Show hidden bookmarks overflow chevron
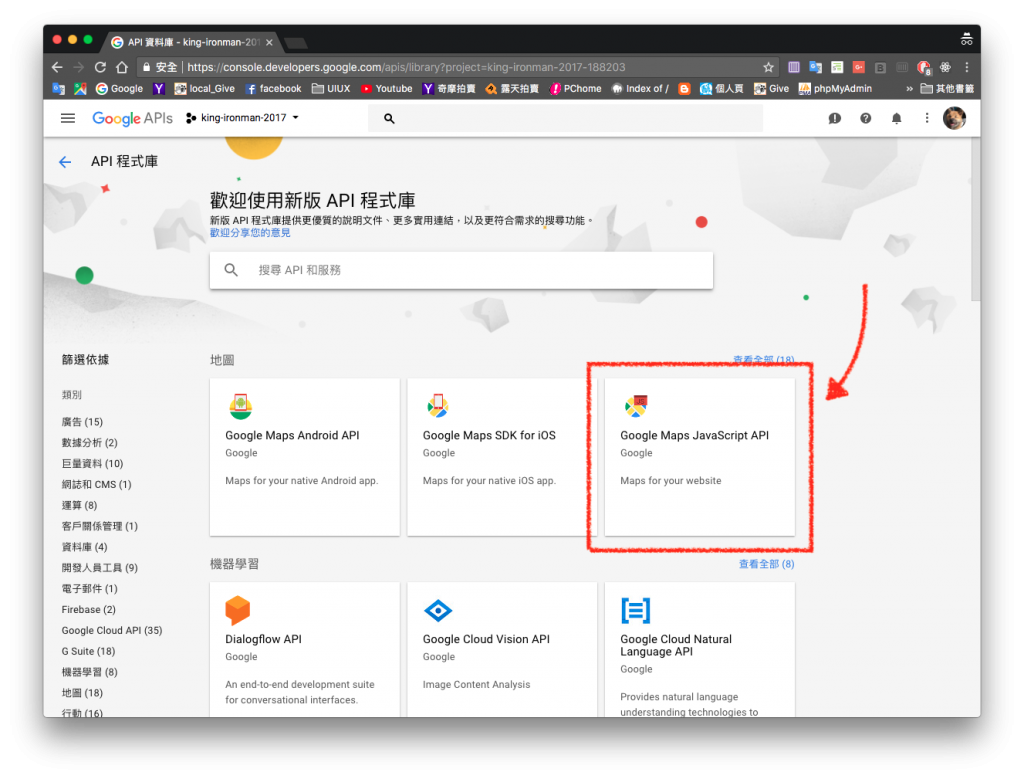Screen dimensions: 1024x779 point(909,89)
